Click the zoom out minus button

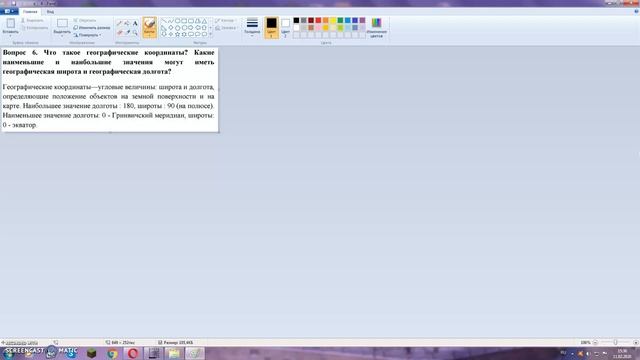tap(595, 342)
